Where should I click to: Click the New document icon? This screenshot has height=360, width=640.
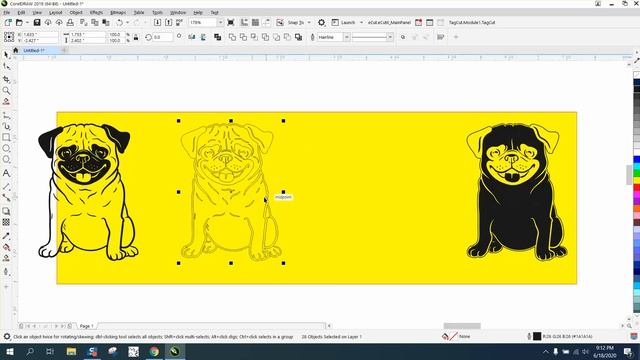coord(8,22)
